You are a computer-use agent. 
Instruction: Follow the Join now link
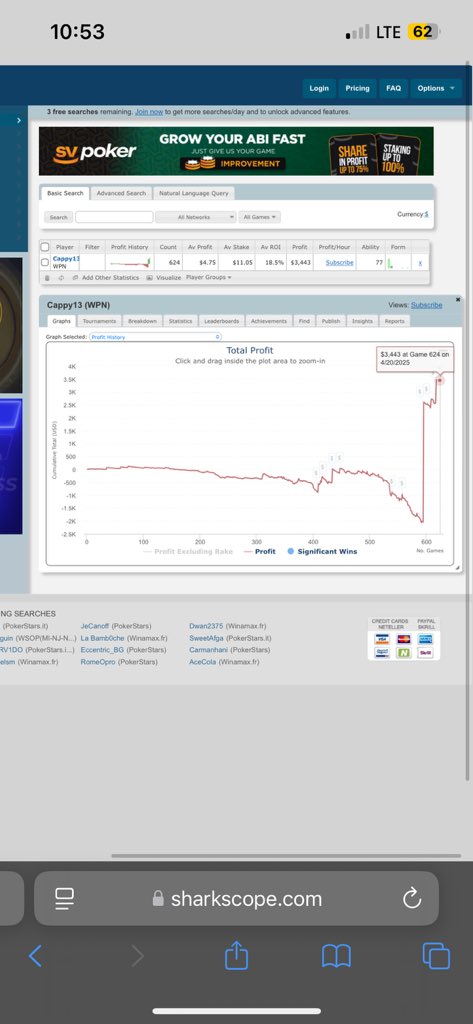[x=149, y=112]
